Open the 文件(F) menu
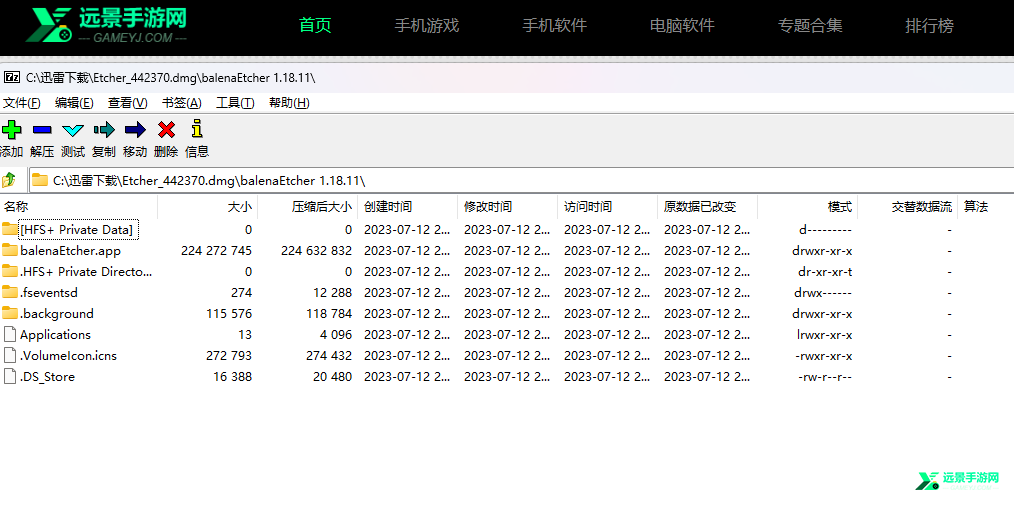 point(21,103)
